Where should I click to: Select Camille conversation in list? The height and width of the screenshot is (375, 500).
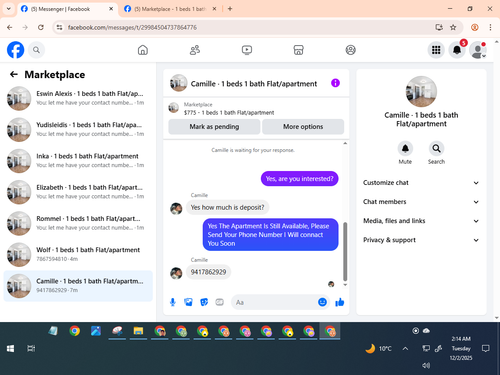click(78, 286)
